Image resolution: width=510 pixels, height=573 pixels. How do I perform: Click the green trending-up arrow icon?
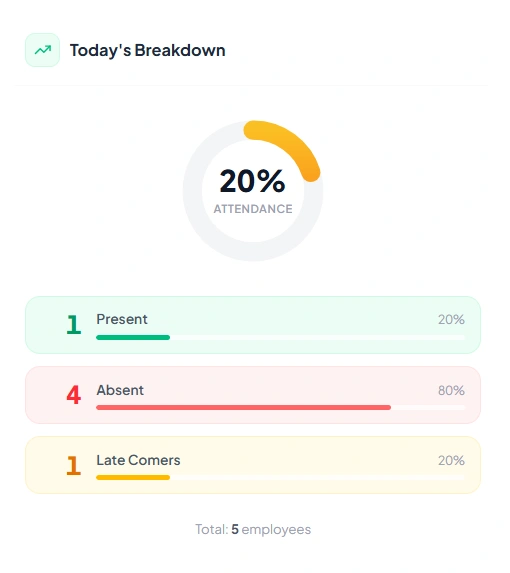point(42,50)
